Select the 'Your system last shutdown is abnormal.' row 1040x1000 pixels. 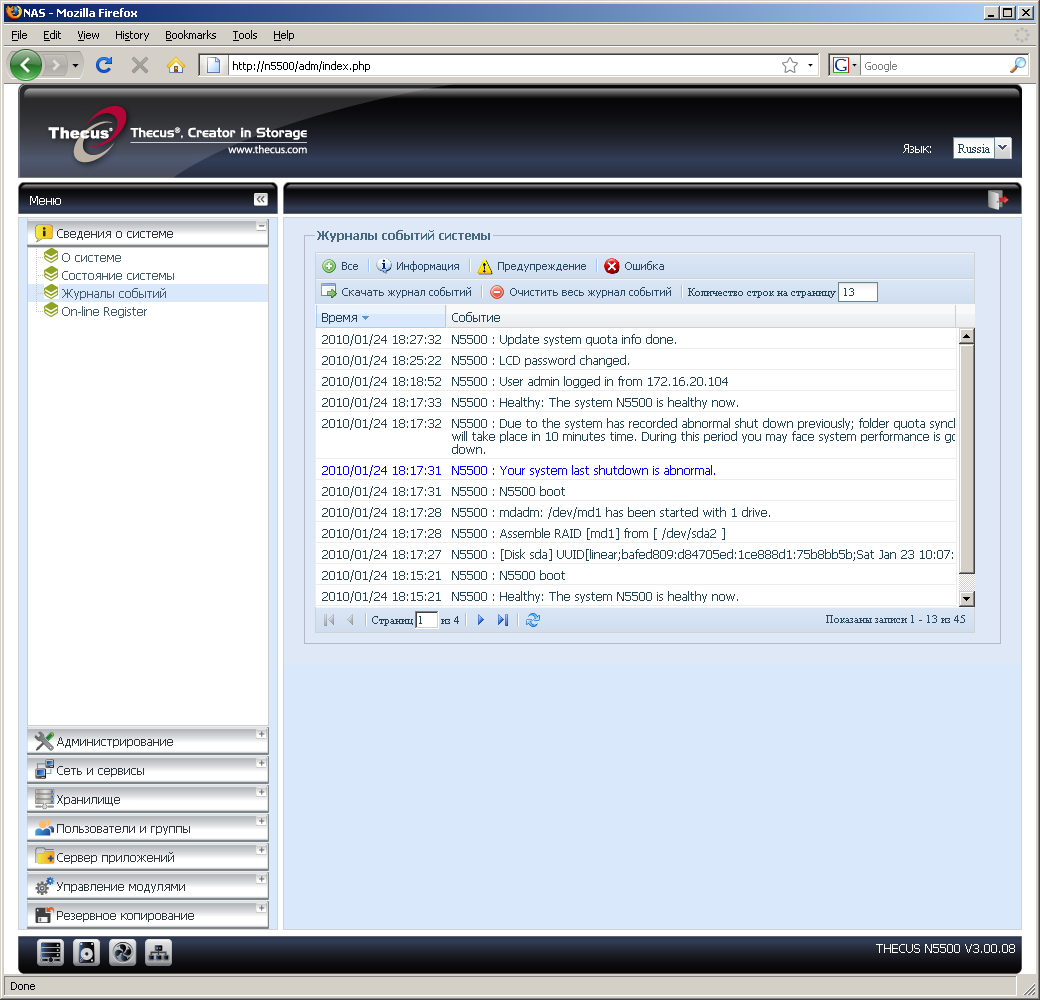click(636, 470)
